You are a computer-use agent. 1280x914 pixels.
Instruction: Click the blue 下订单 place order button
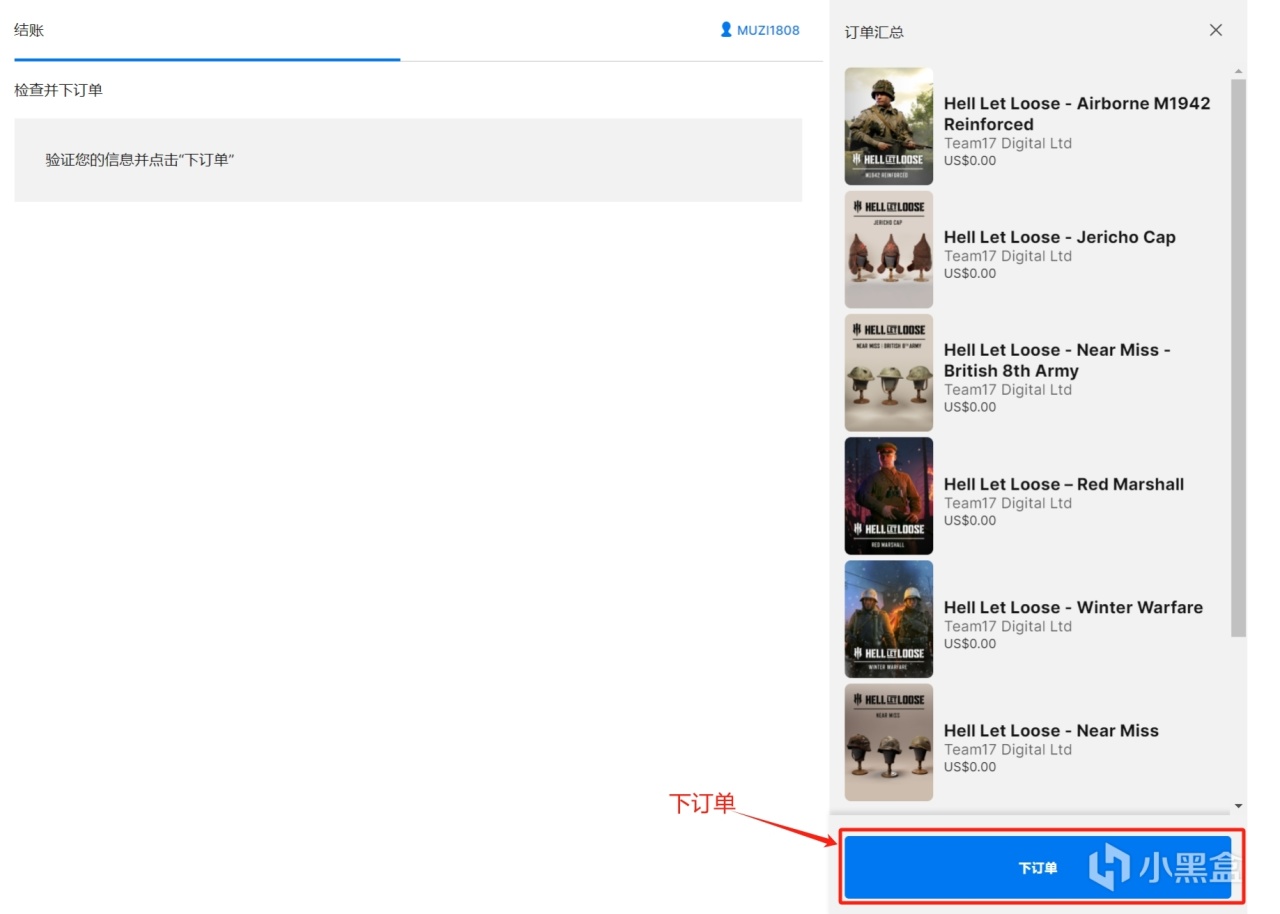pos(1038,868)
